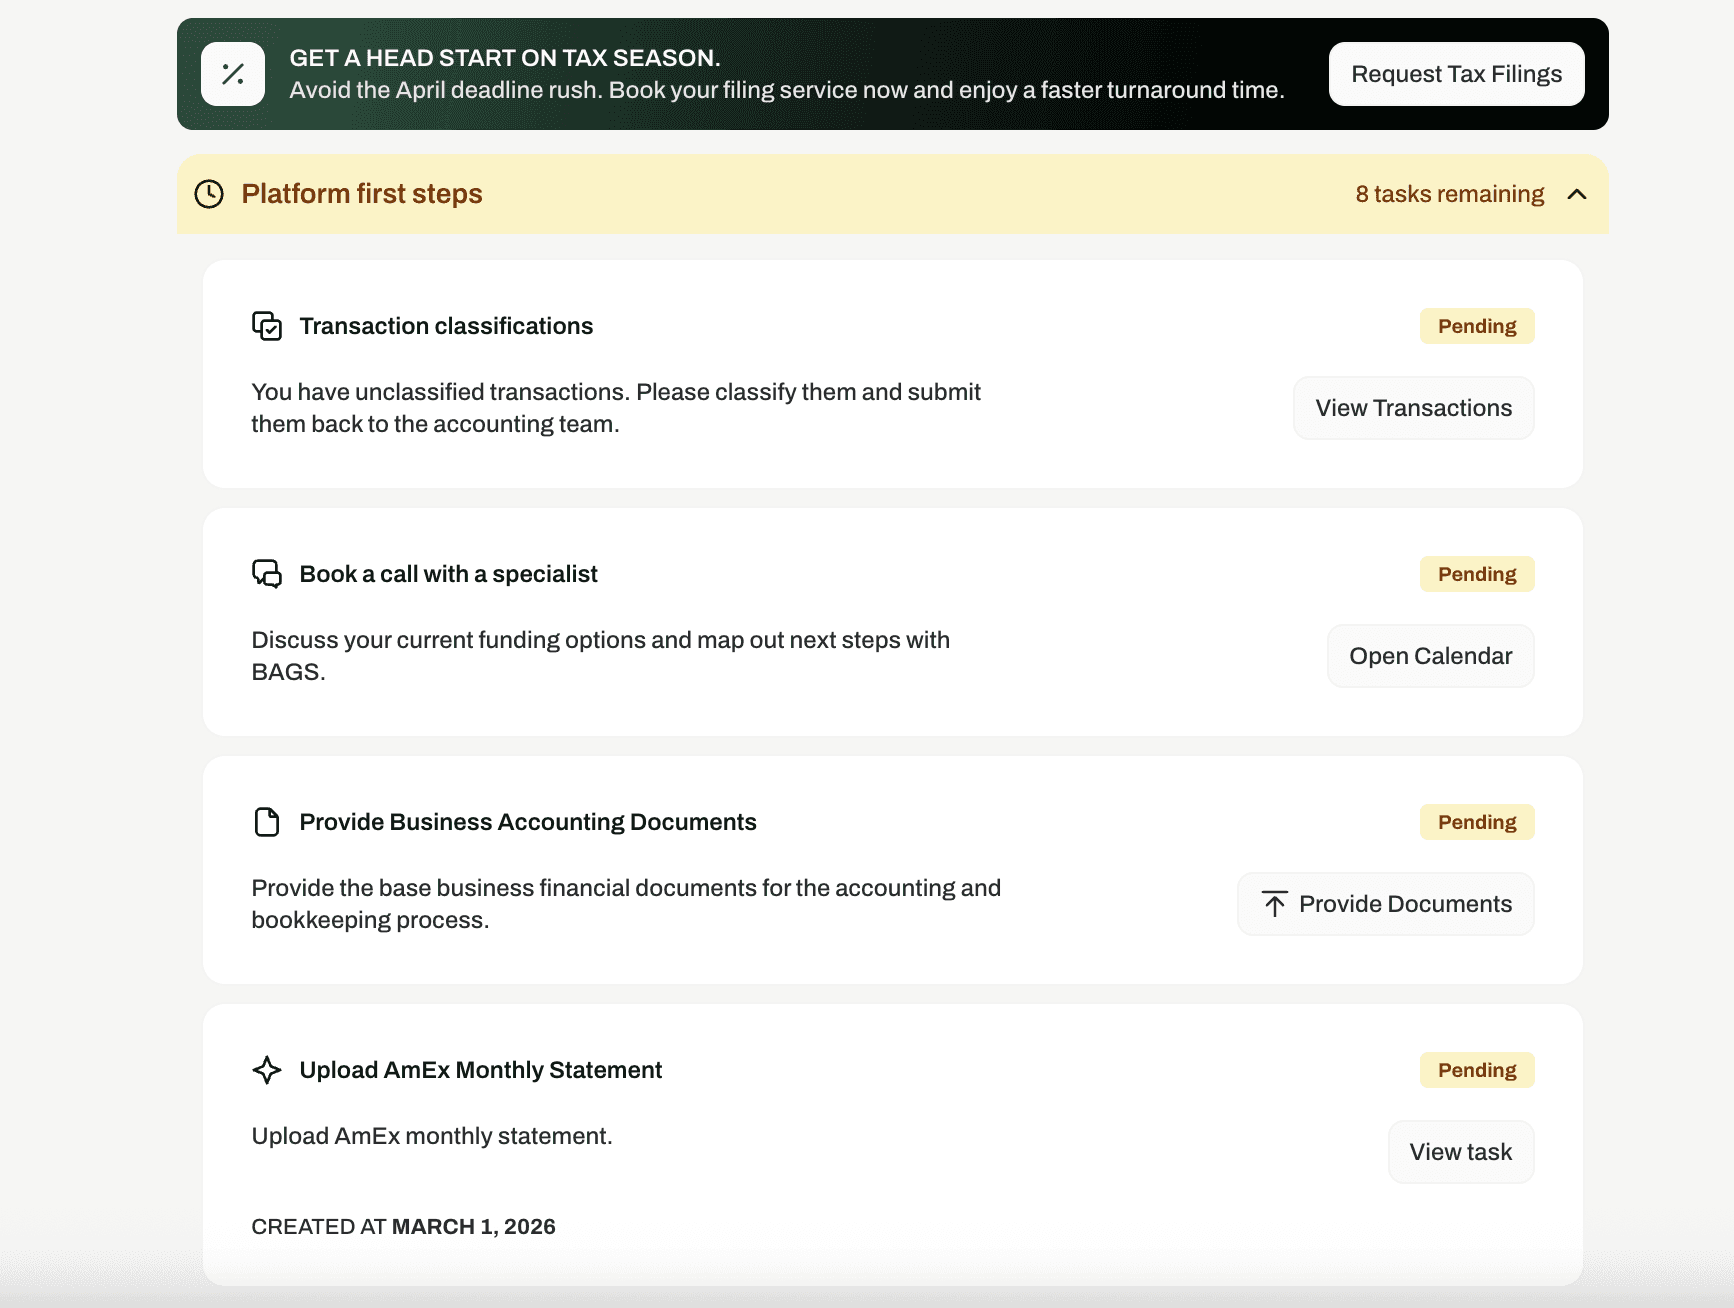Open Calendar to book a specialist call
This screenshot has height=1308, width=1734.
tap(1431, 656)
